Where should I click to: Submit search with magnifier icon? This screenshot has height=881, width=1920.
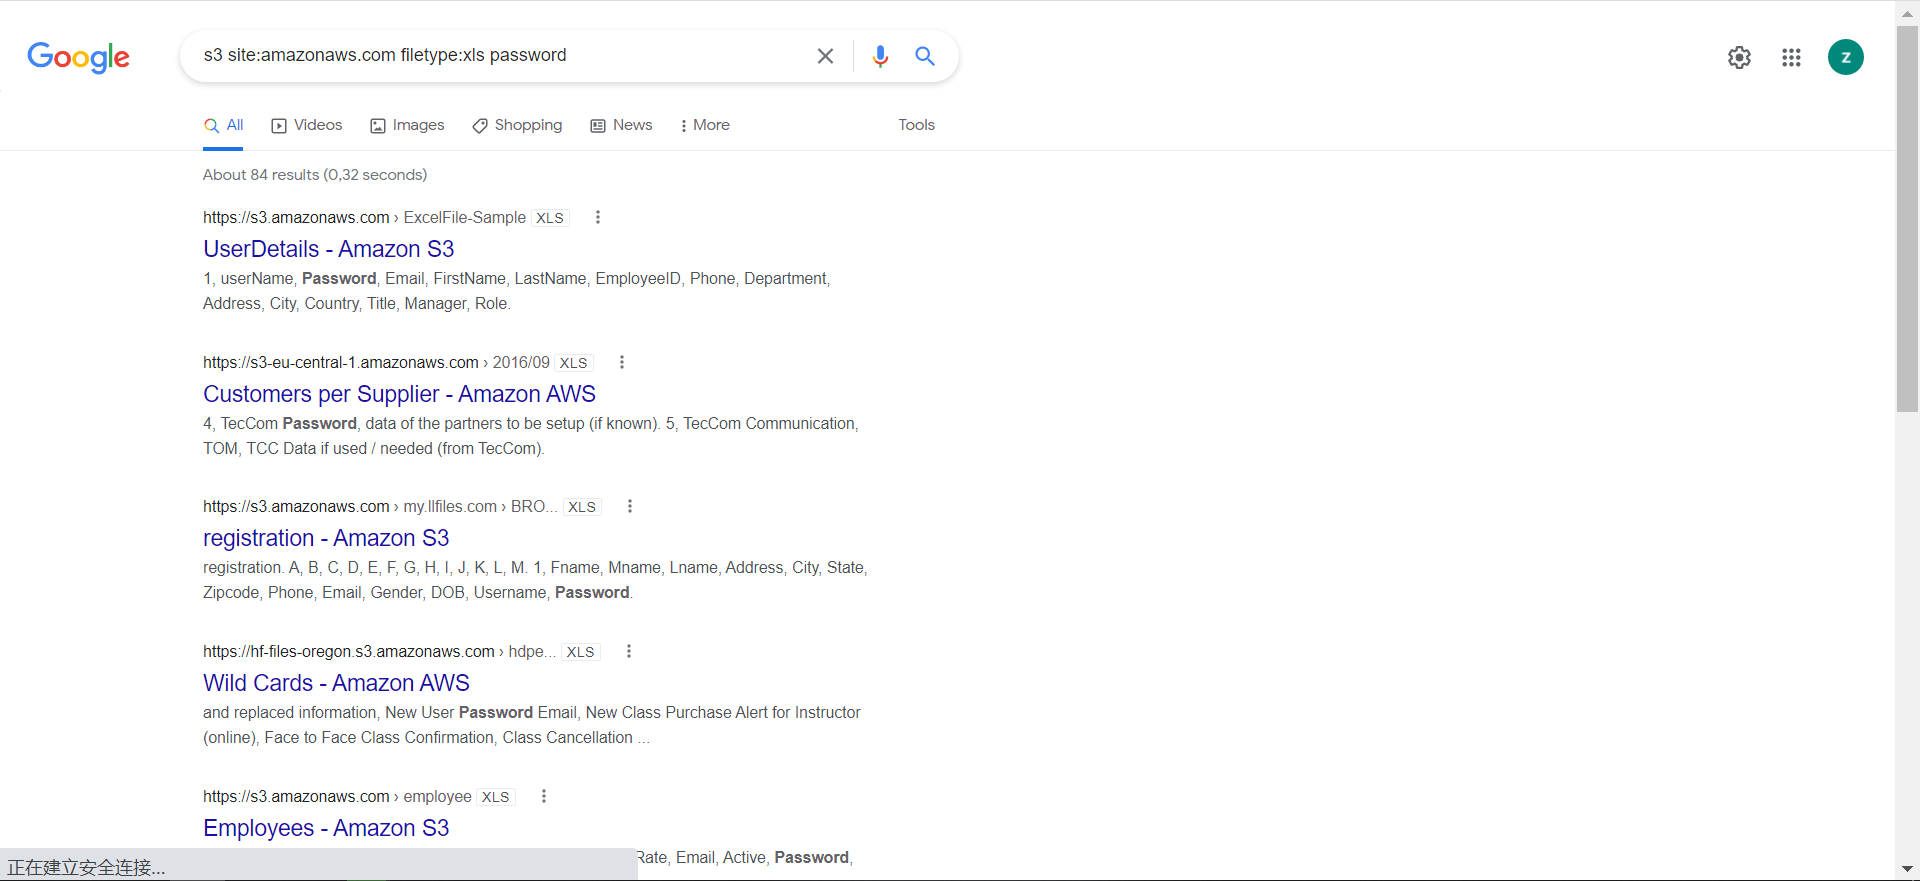click(x=925, y=56)
